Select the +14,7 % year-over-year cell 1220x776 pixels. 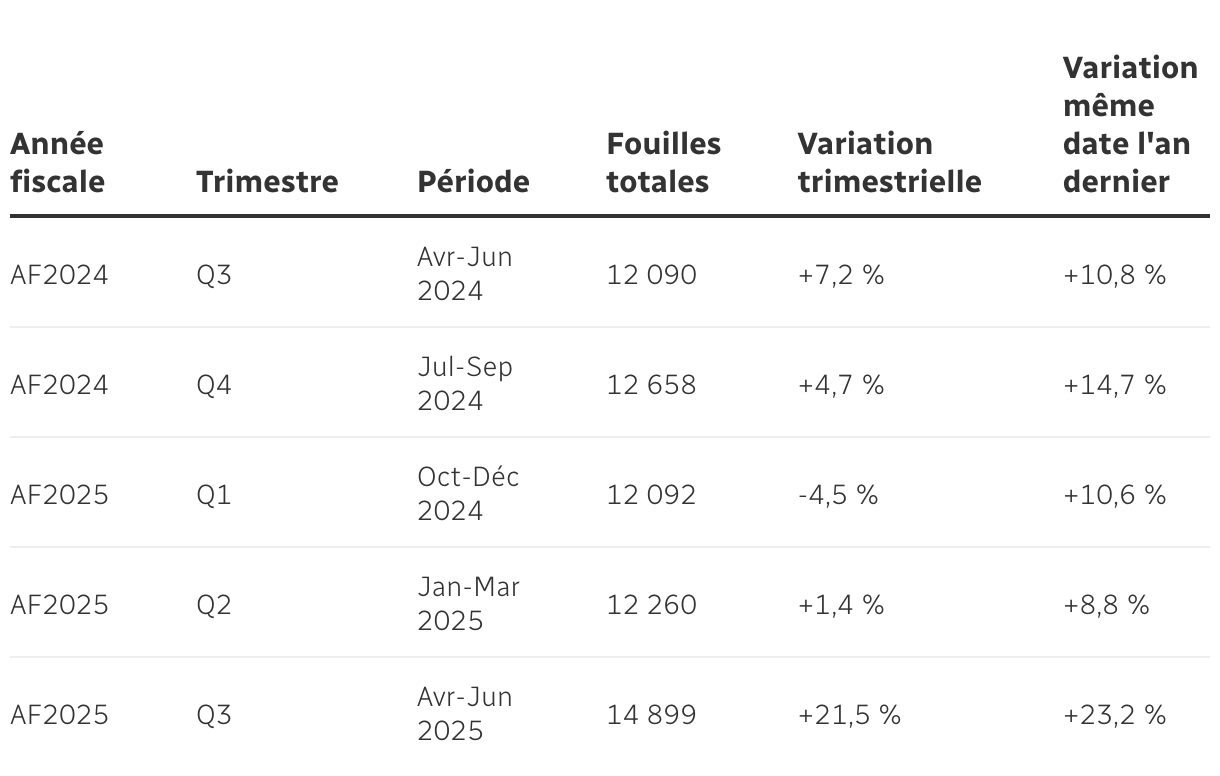[1114, 385]
